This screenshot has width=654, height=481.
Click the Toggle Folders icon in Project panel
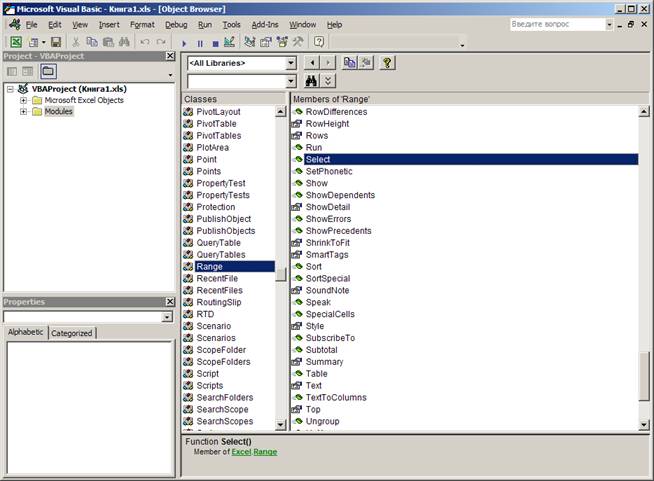(x=48, y=72)
